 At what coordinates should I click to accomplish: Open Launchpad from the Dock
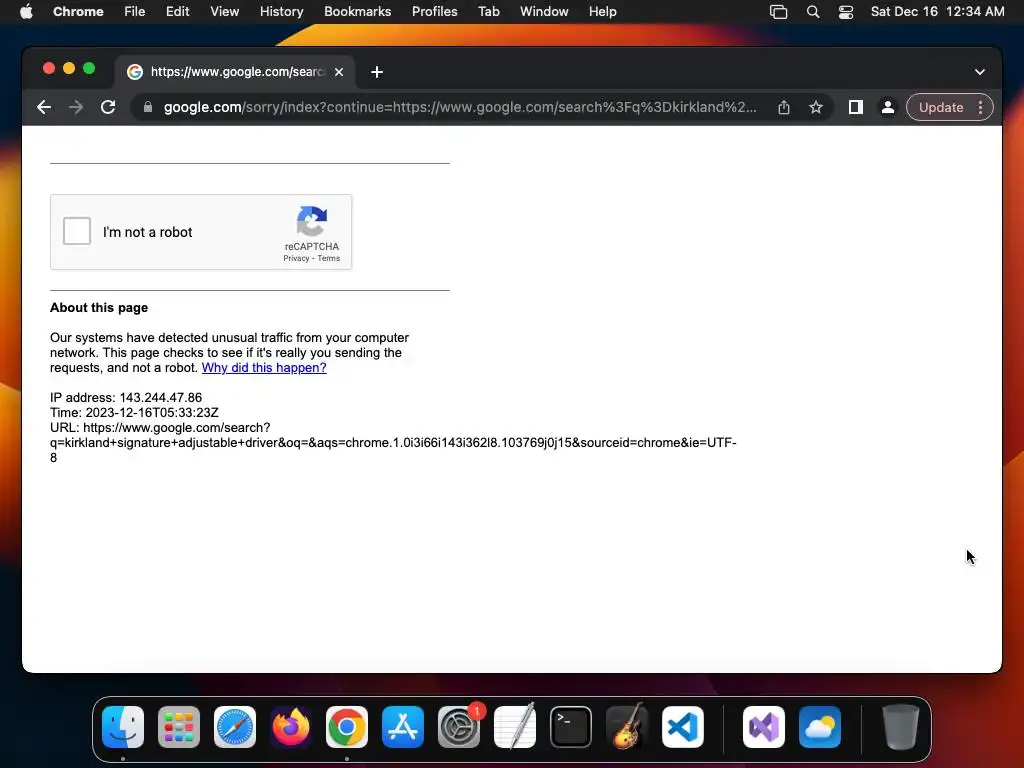click(179, 727)
